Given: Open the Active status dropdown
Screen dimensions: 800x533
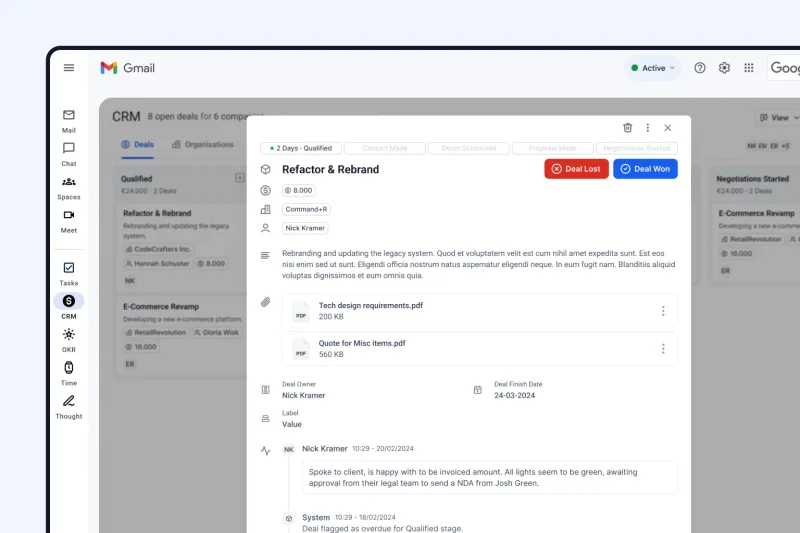Looking at the screenshot, I should (653, 68).
